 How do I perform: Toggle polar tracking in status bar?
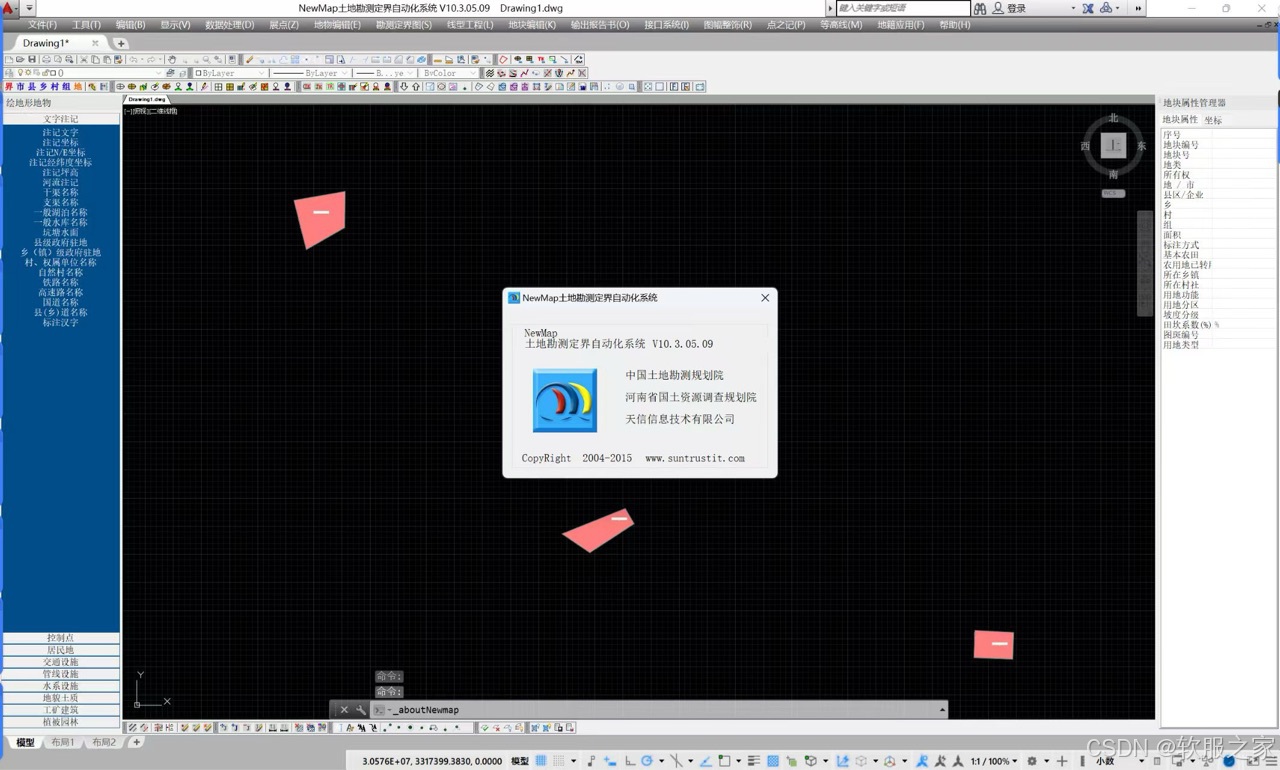(646, 761)
